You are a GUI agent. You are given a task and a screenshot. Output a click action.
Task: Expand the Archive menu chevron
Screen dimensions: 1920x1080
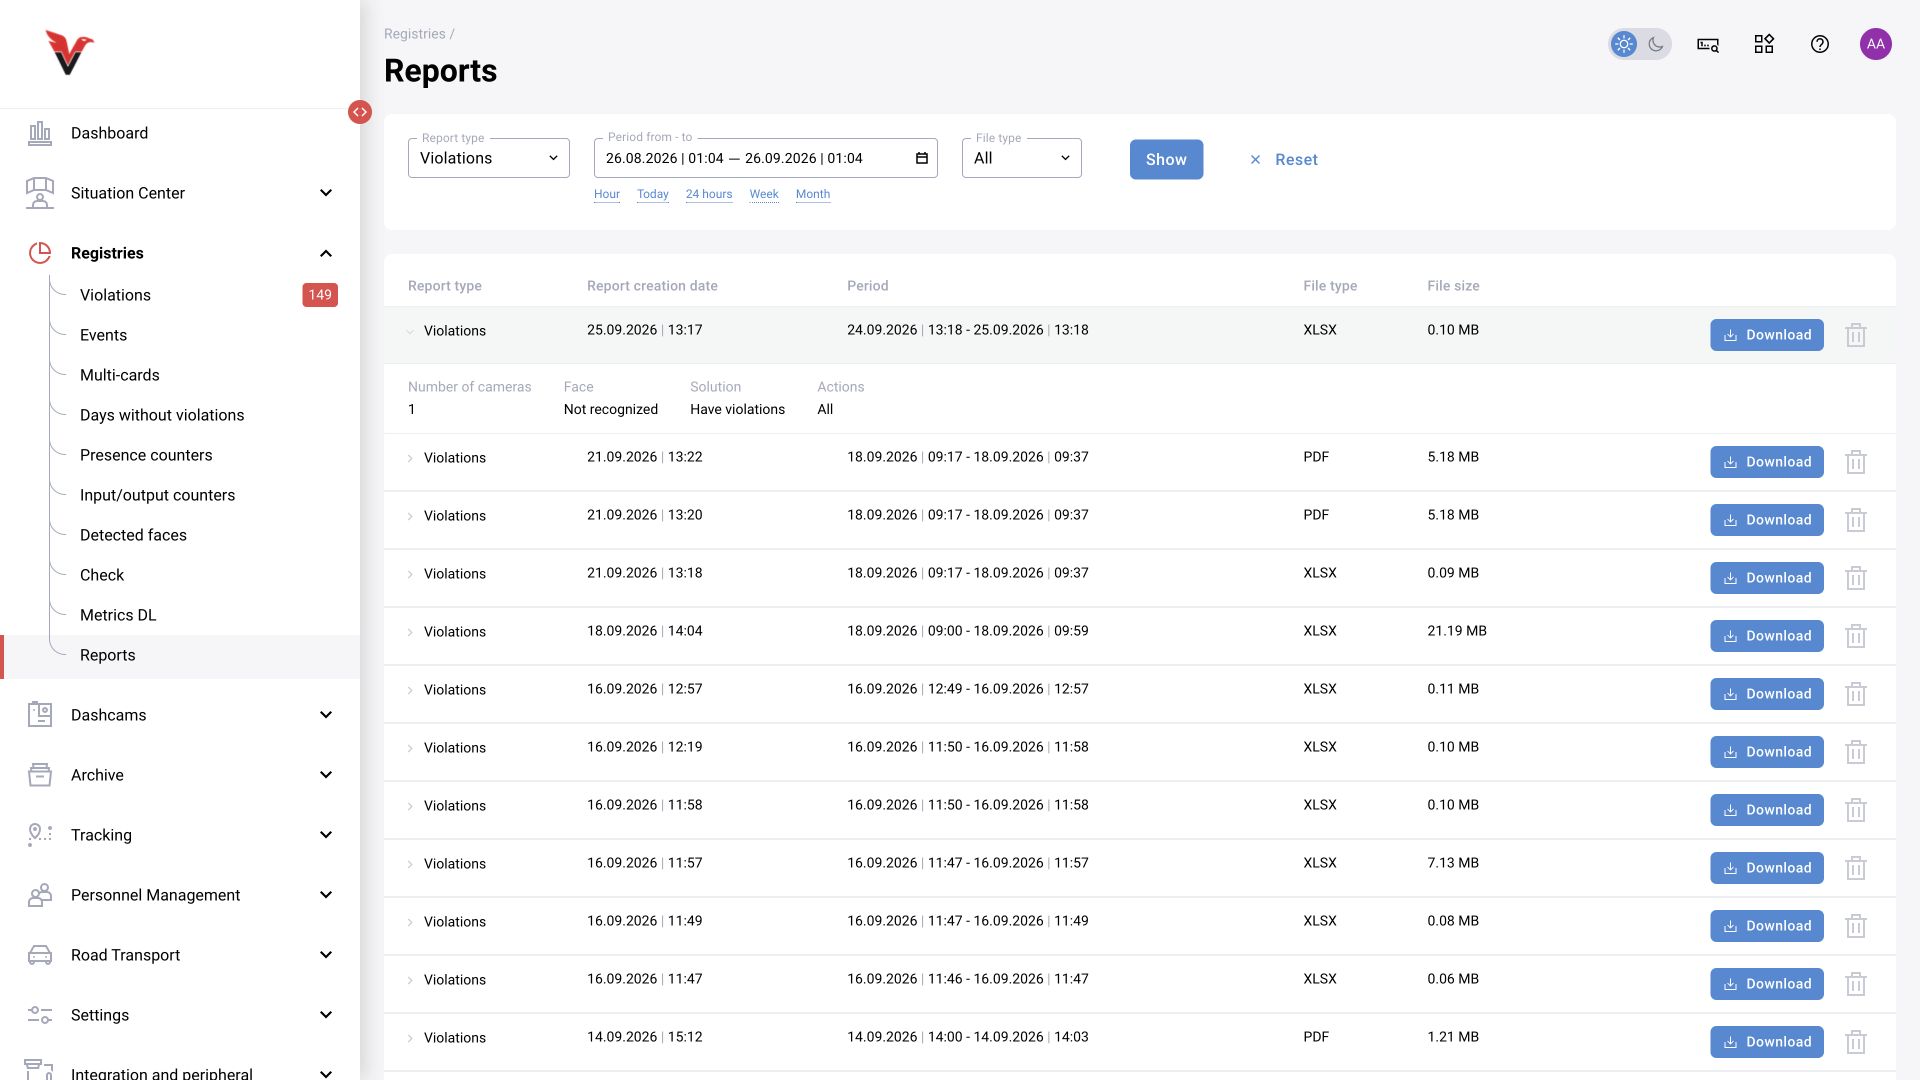(326, 774)
